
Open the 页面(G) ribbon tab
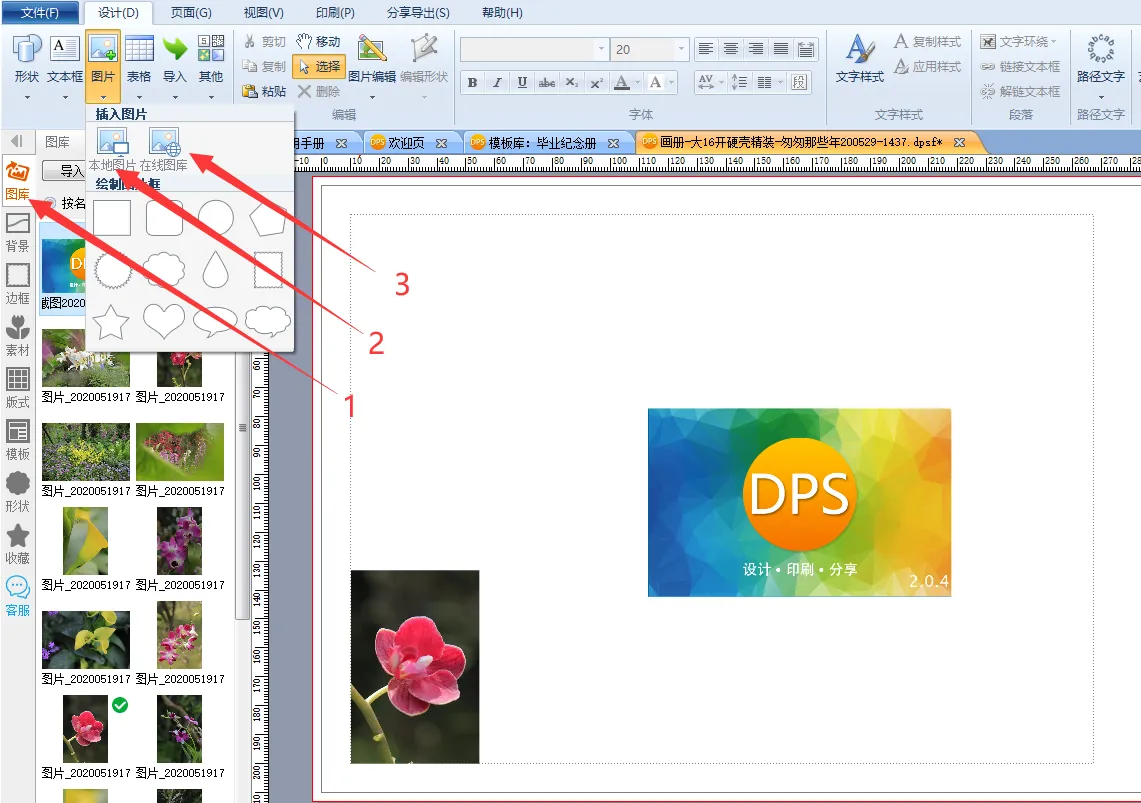coord(190,13)
